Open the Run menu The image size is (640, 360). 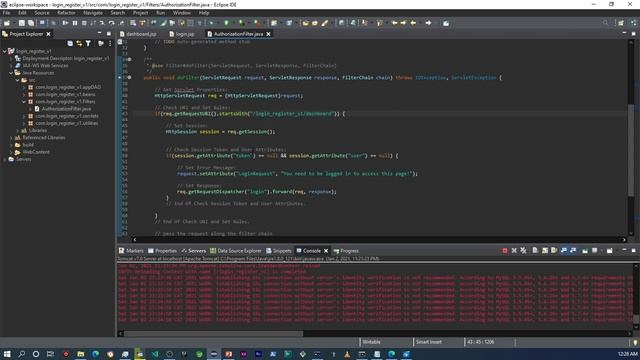tap(160, 13)
